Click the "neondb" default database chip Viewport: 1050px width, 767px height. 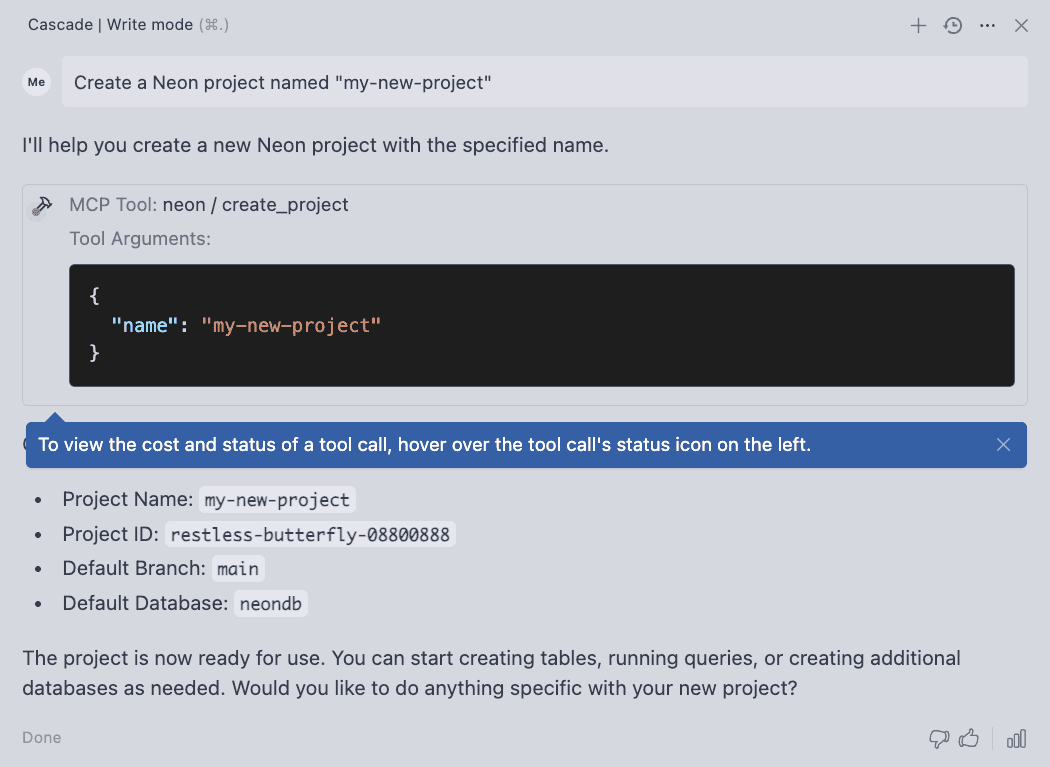point(271,604)
